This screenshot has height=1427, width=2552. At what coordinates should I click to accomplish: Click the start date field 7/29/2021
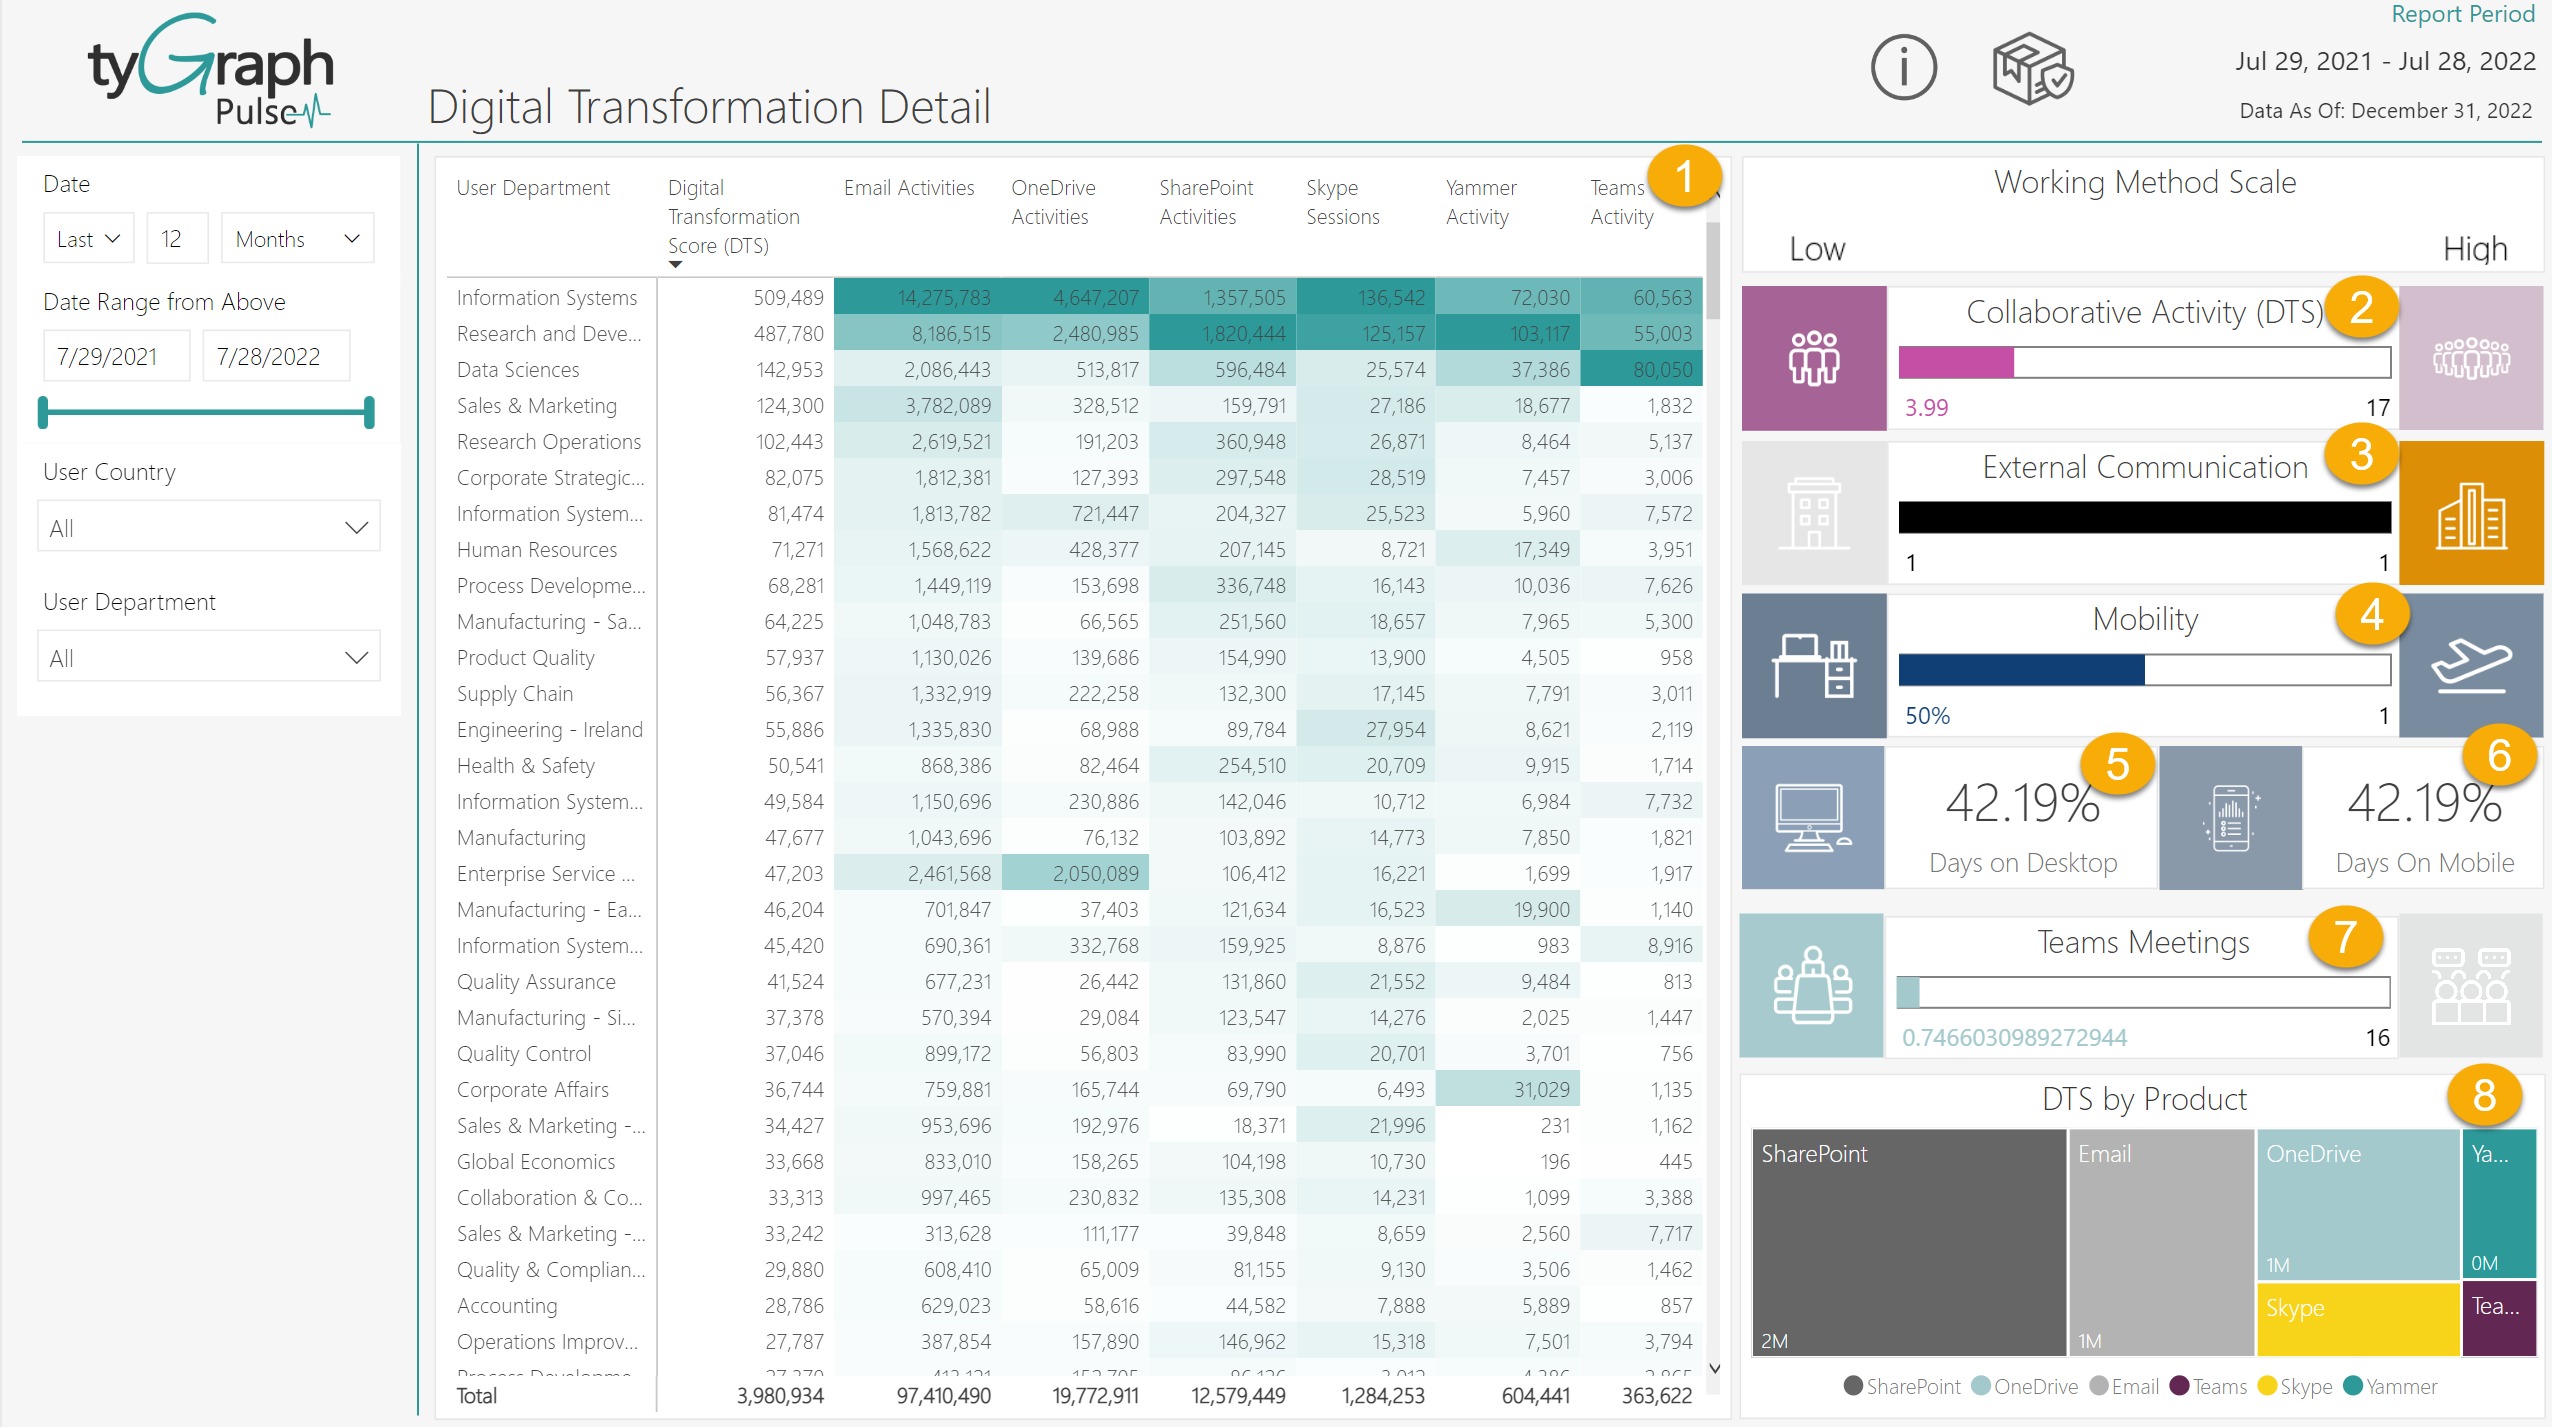(116, 357)
